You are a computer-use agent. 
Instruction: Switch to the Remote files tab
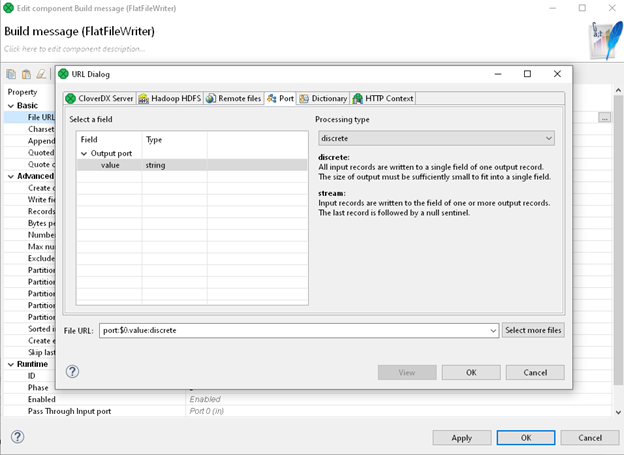click(x=234, y=98)
